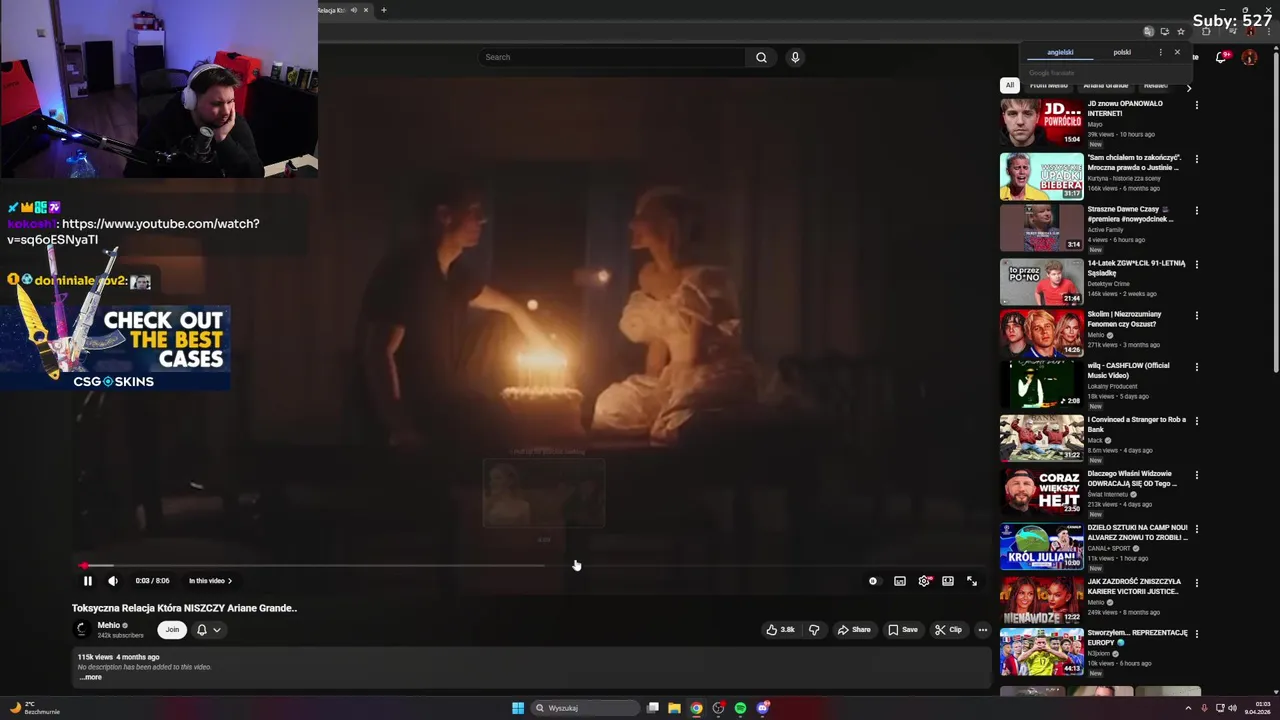The width and height of the screenshot is (1280, 720).
Task: Open options for 'Sam chciałem to zakończyć' video
Action: 1196,159
